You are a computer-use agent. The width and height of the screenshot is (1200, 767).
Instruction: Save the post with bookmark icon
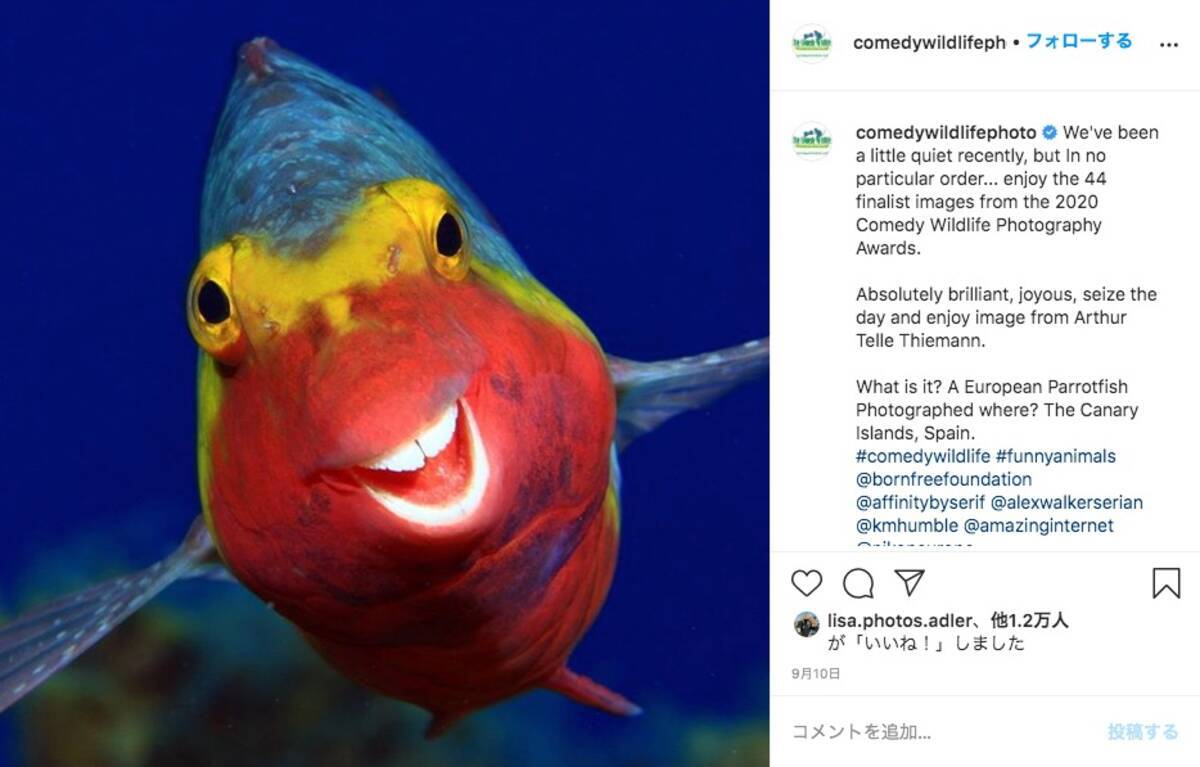pyautogui.click(x=1166, y=583)
